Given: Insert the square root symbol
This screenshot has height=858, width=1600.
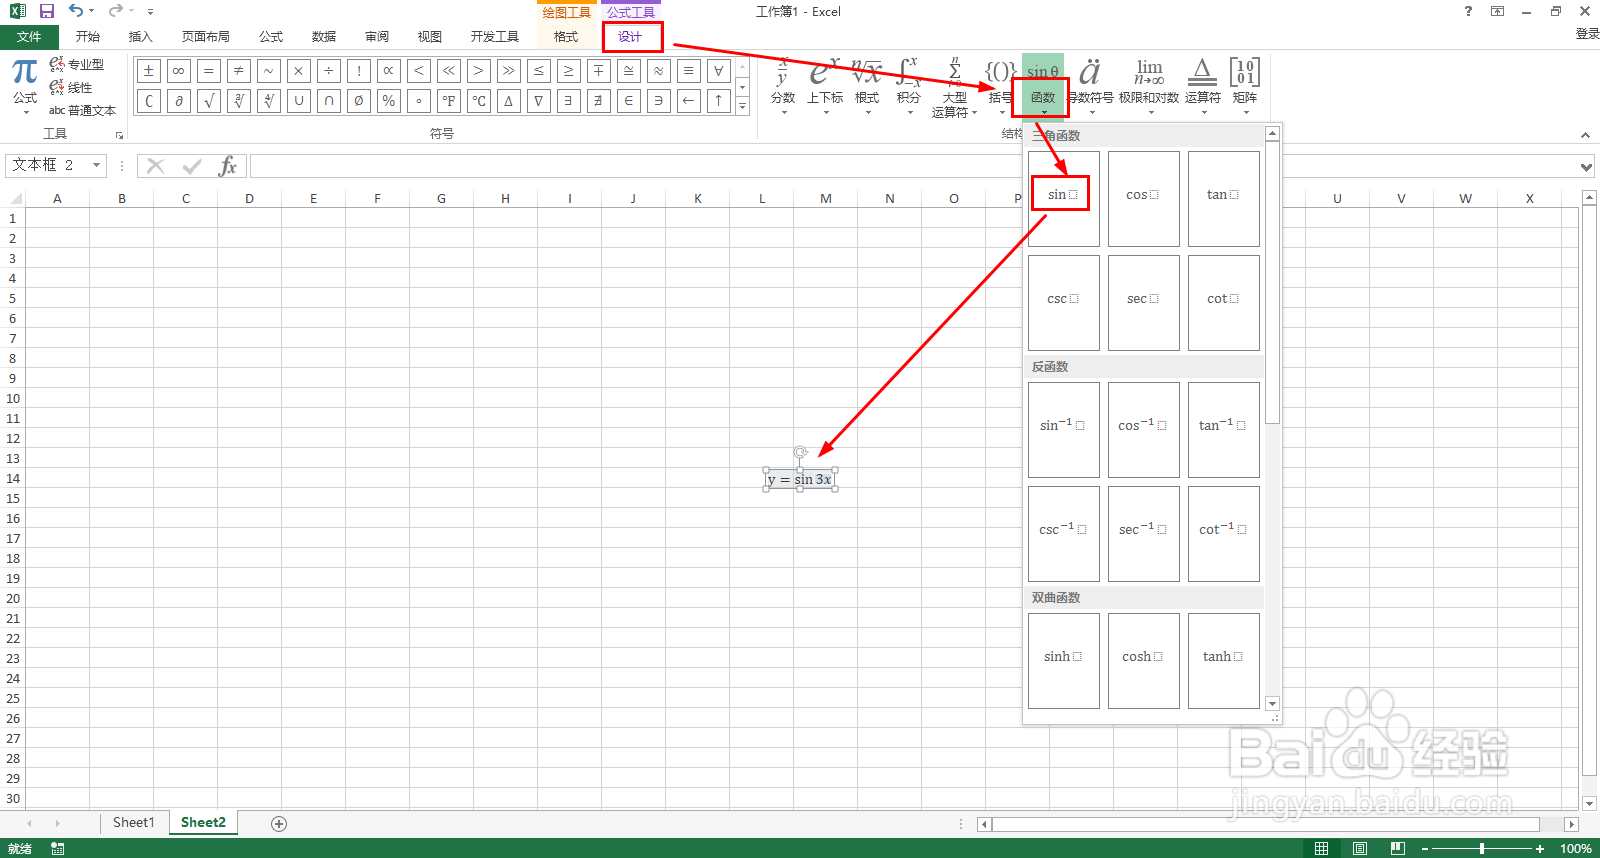Looking at the screenshot, I should click(x=208, y=101).
